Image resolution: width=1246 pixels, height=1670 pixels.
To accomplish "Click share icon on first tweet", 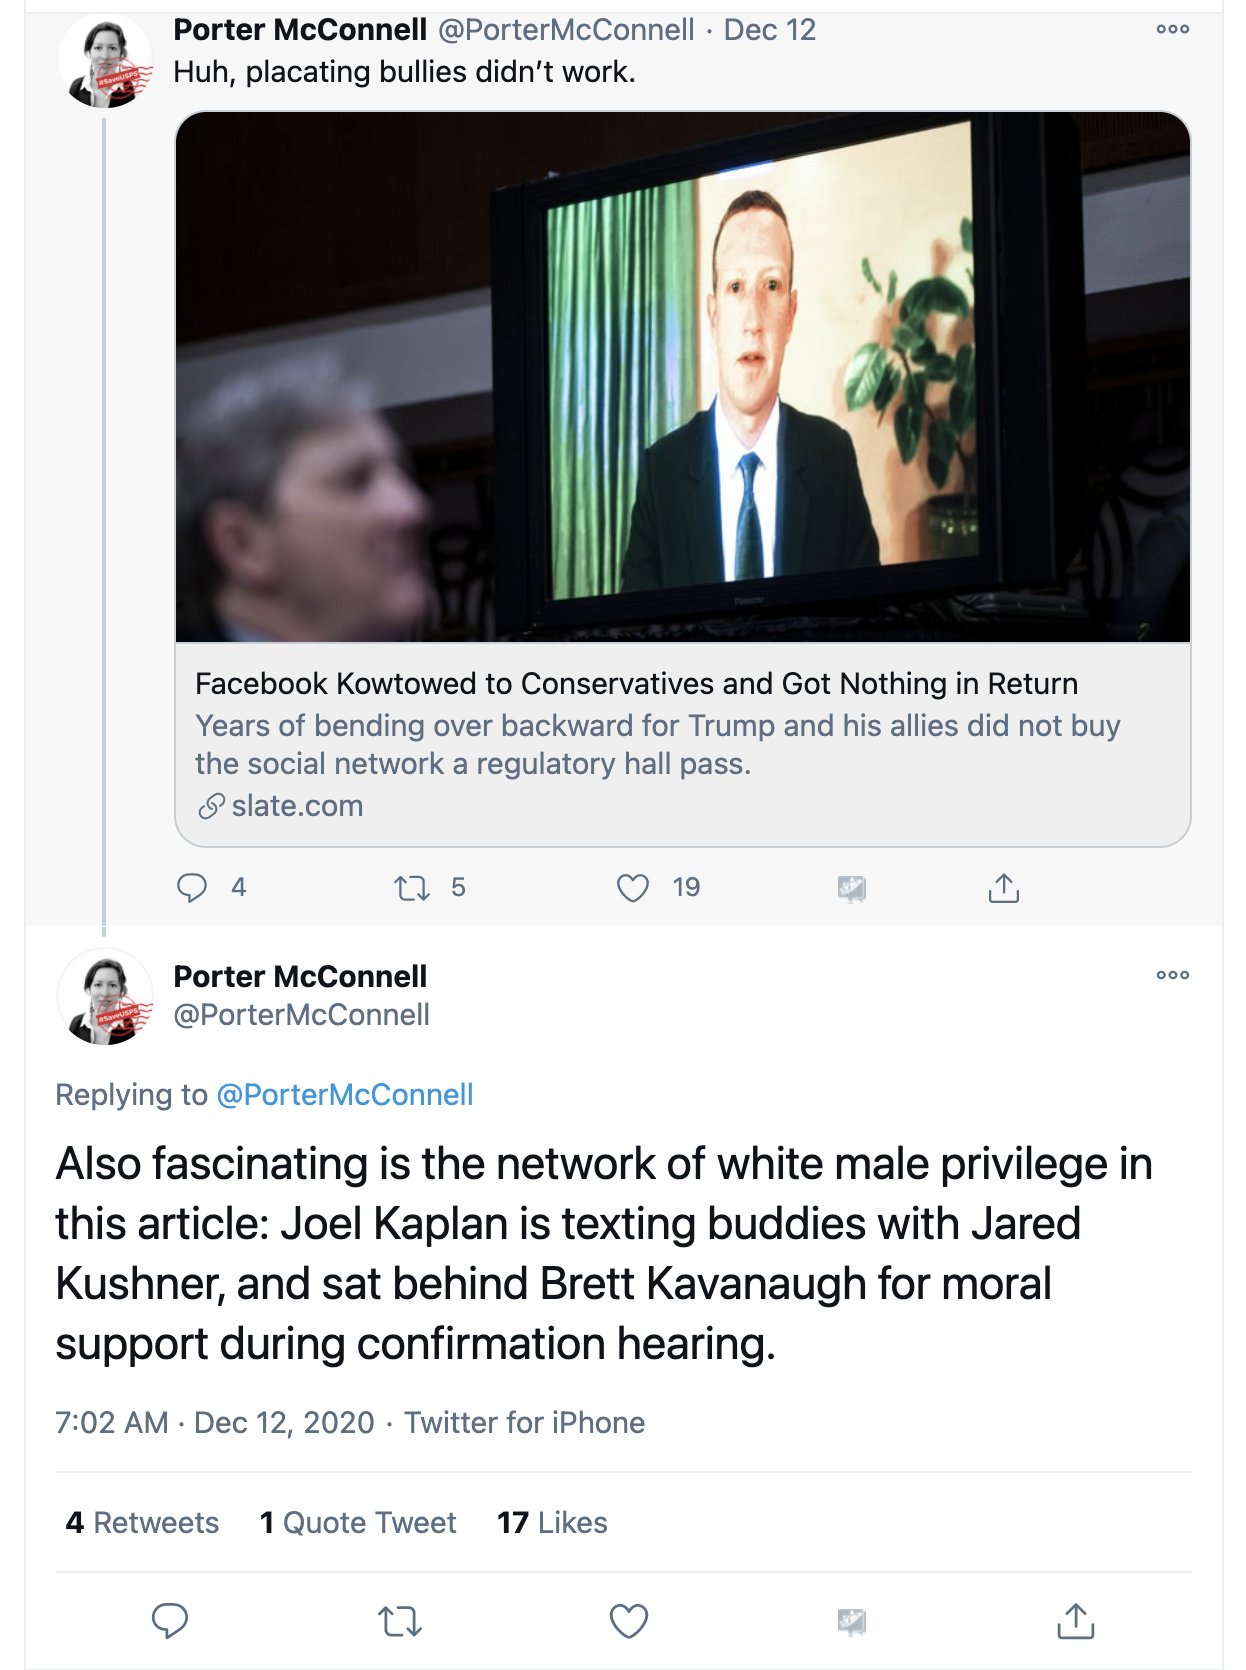I will [1003, 887].
